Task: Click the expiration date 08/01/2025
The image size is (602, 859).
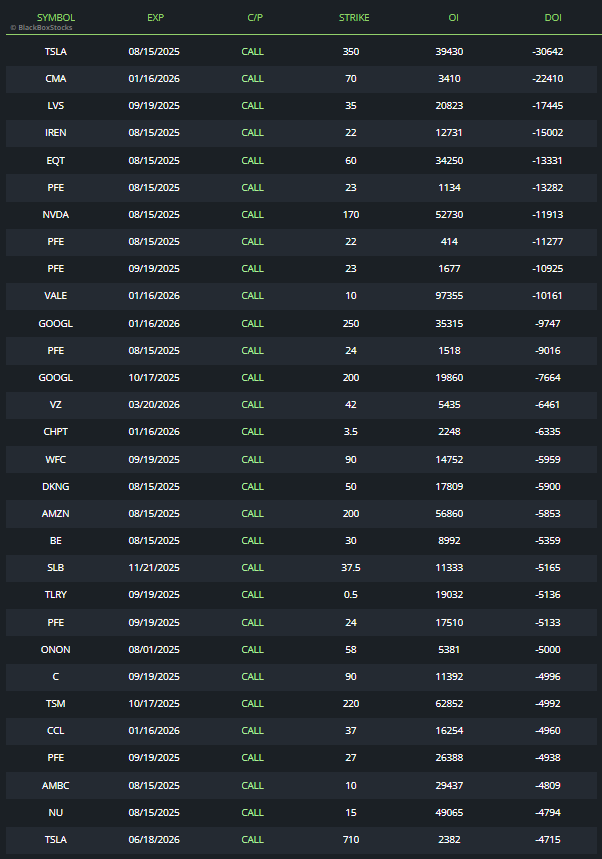Action: [x=154, y=649]
